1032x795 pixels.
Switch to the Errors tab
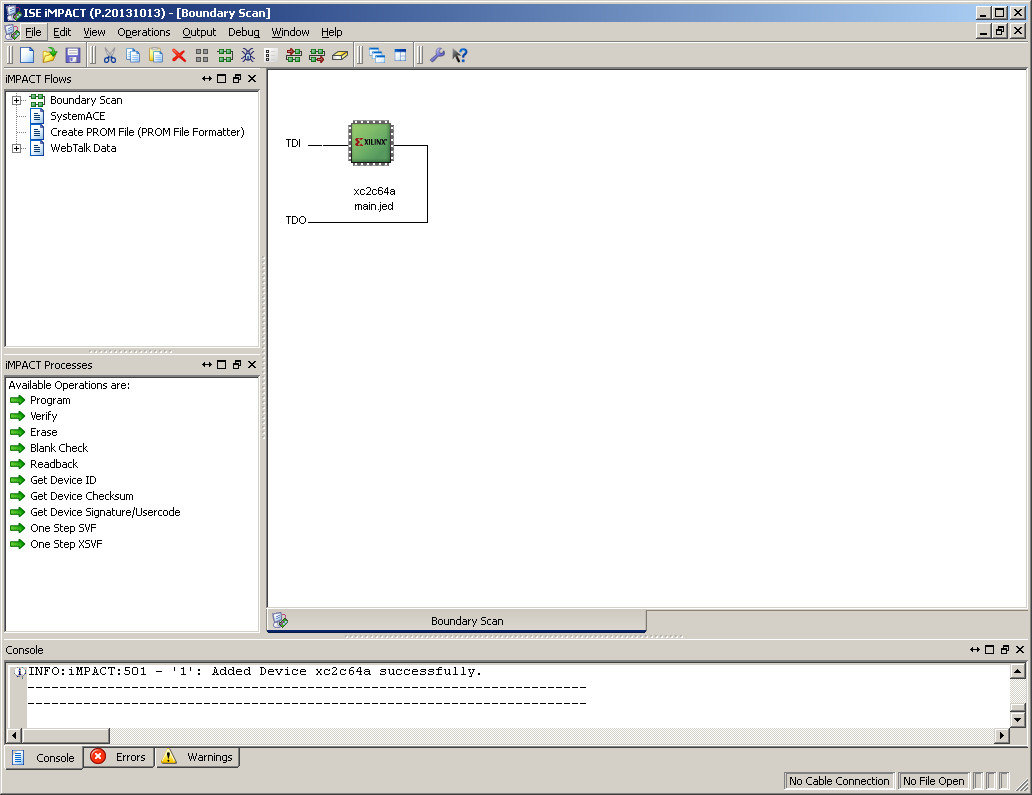[119, 757]
